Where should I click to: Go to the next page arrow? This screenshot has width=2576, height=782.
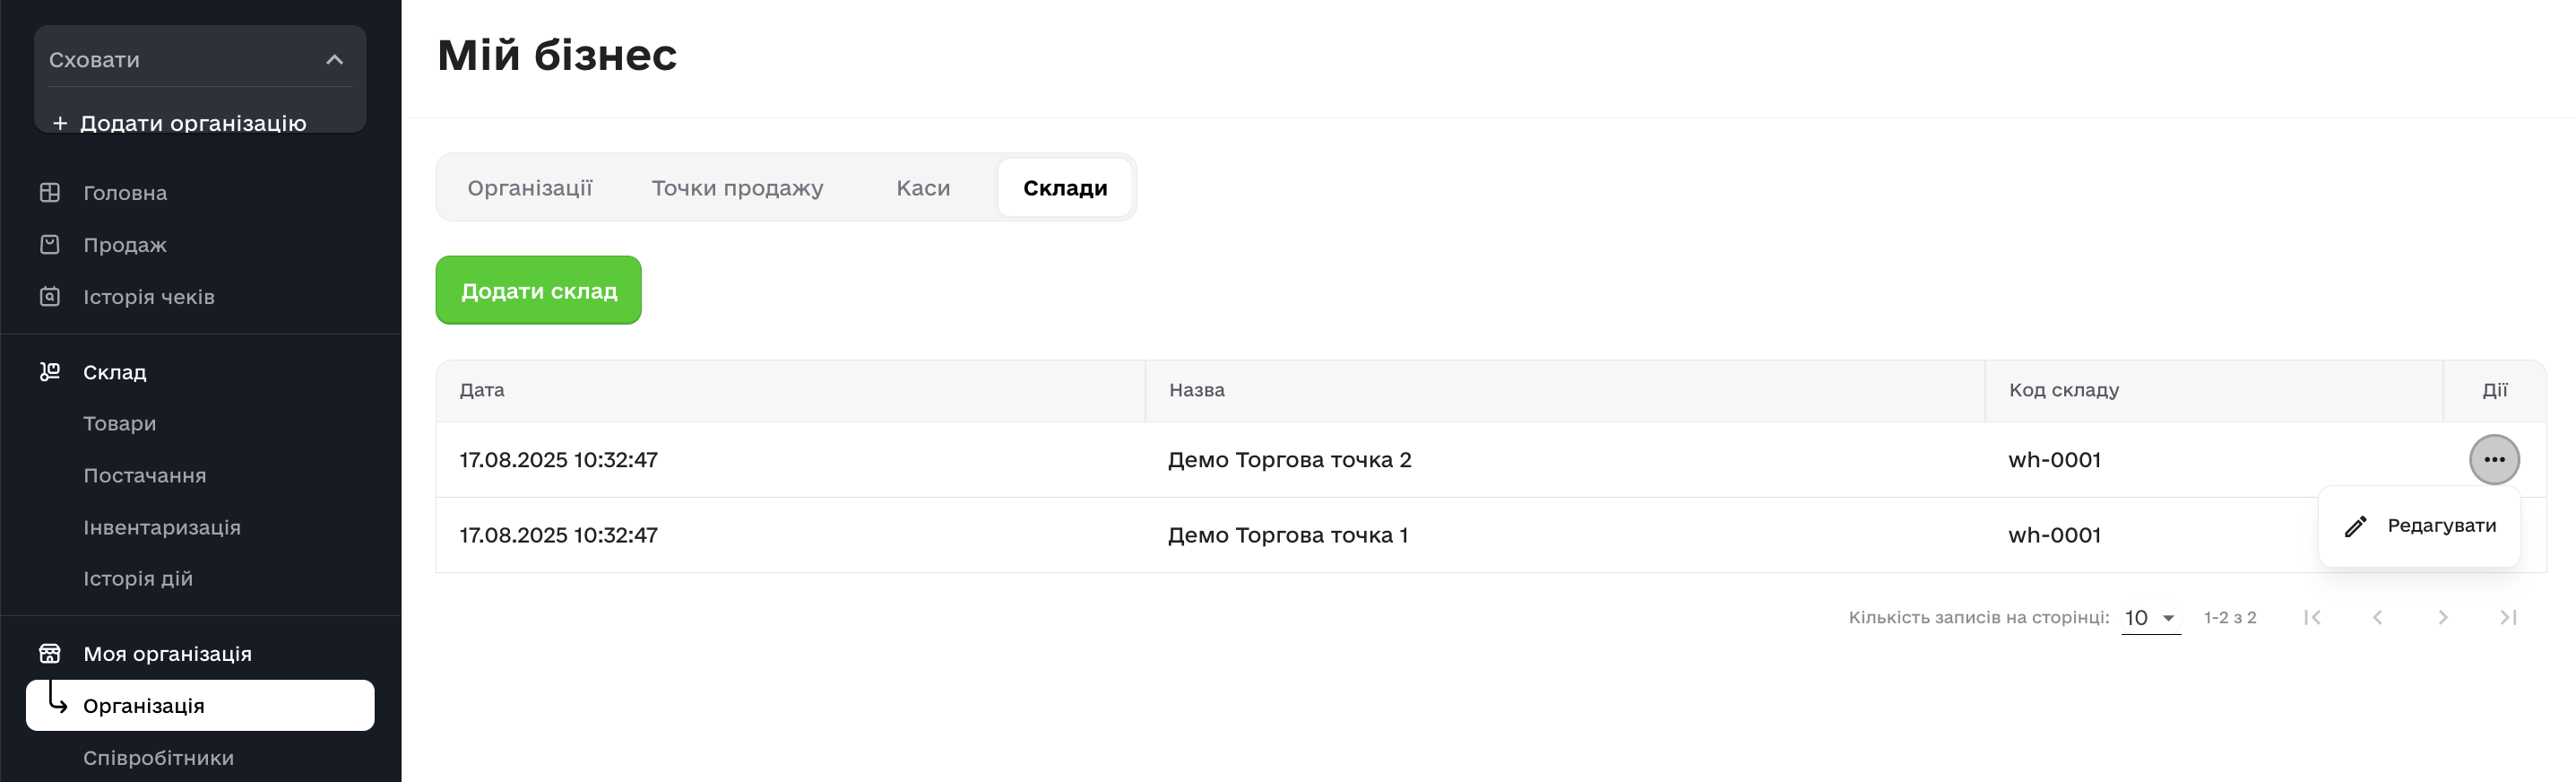[2442, 618]
